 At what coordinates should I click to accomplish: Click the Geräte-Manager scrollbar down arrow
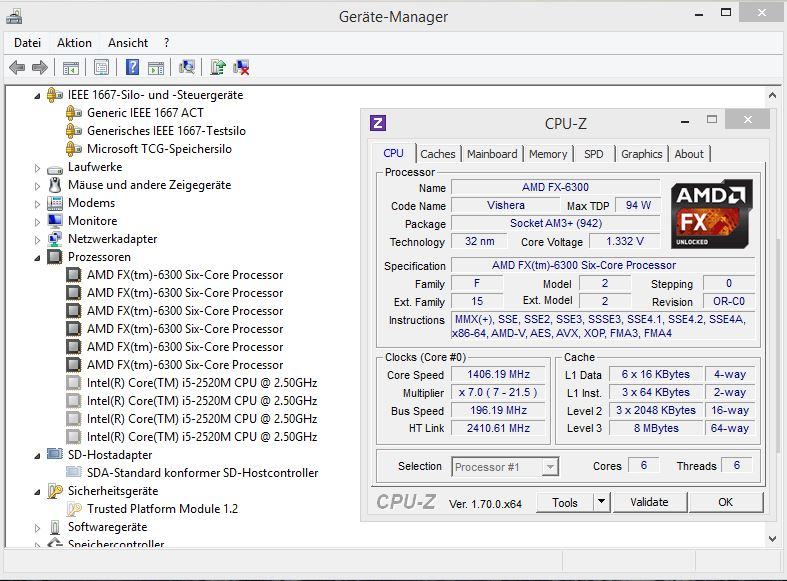point(772,538)
